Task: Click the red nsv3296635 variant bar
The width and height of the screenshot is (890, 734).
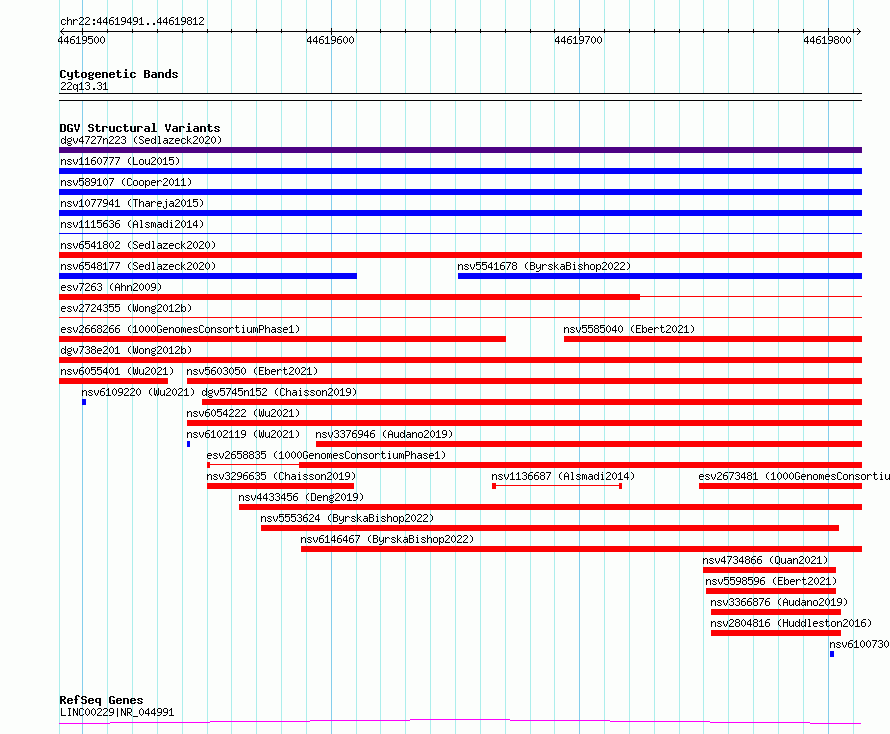Action: (280, 486)
